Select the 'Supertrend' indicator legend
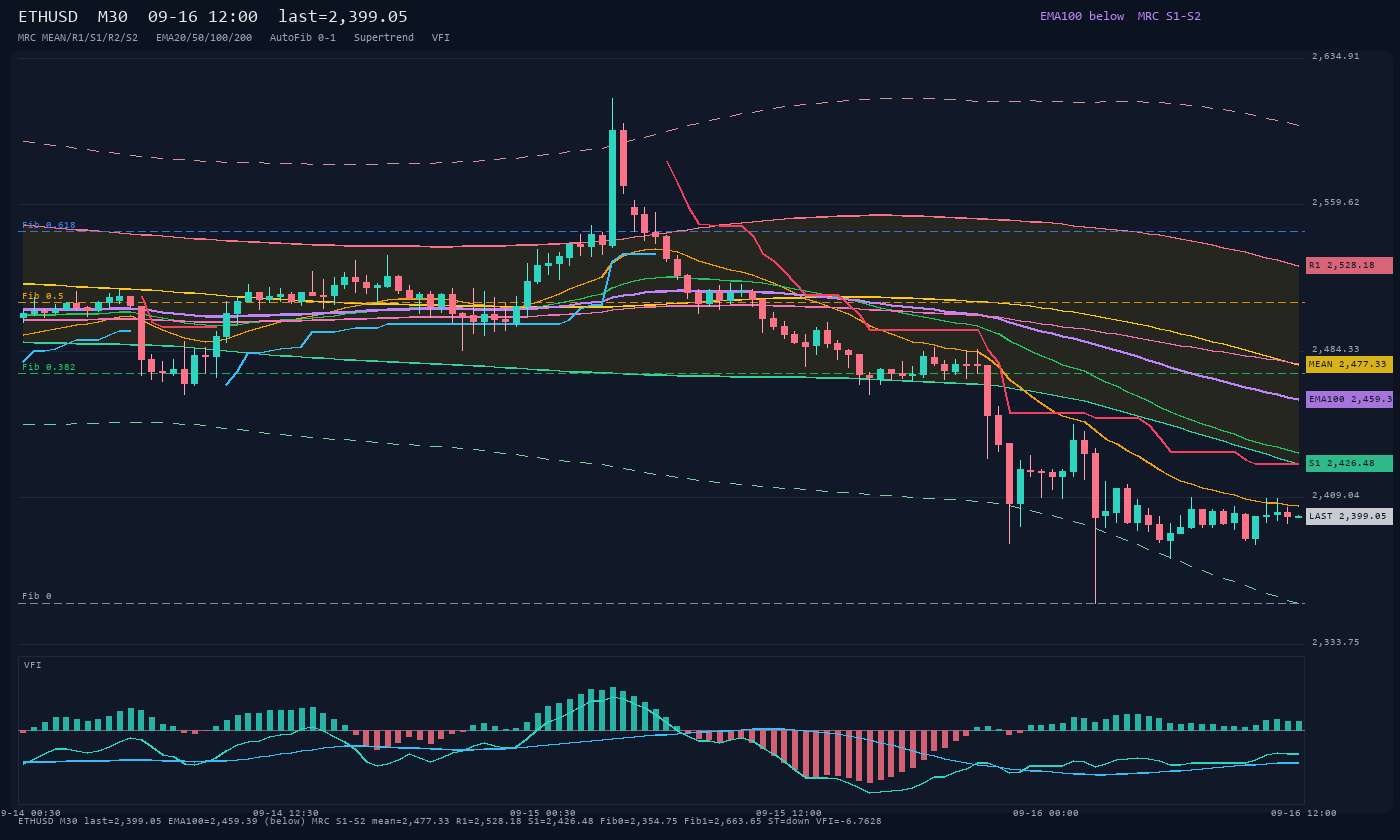 click(384, 38)
